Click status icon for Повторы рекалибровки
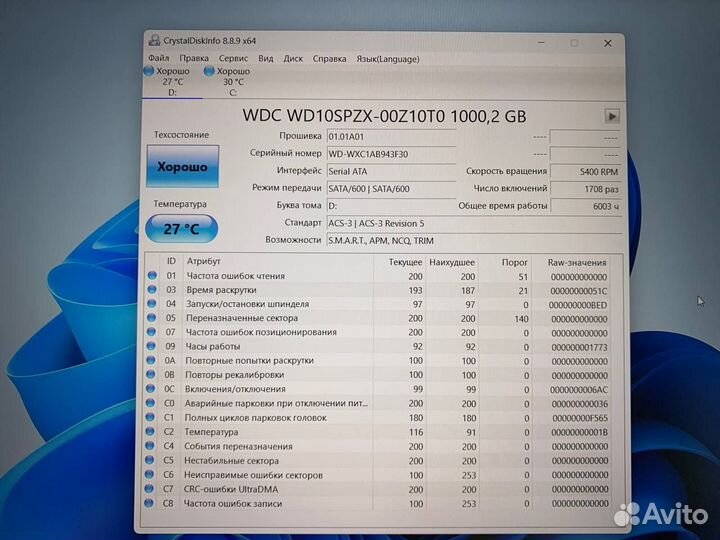Viewport: 720px width, 540px height. 151,374
